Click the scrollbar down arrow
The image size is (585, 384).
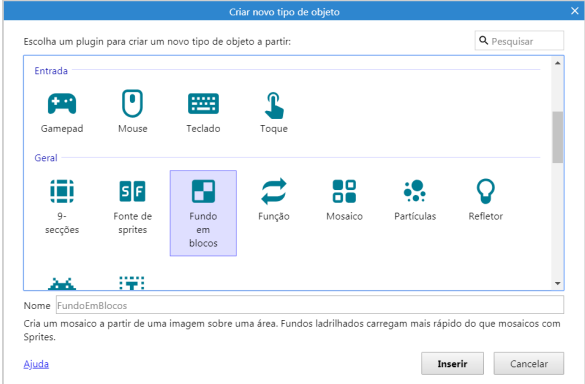point(558,283)
